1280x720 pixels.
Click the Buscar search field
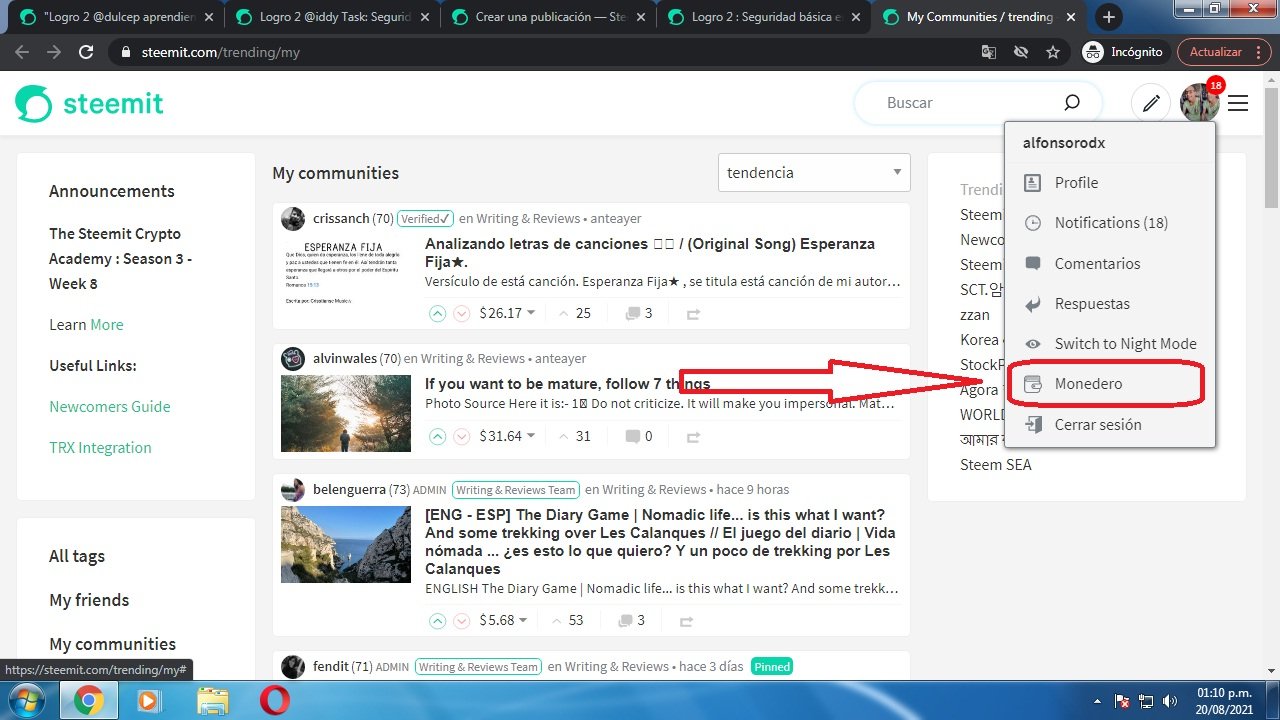click(x=960, y=103)
